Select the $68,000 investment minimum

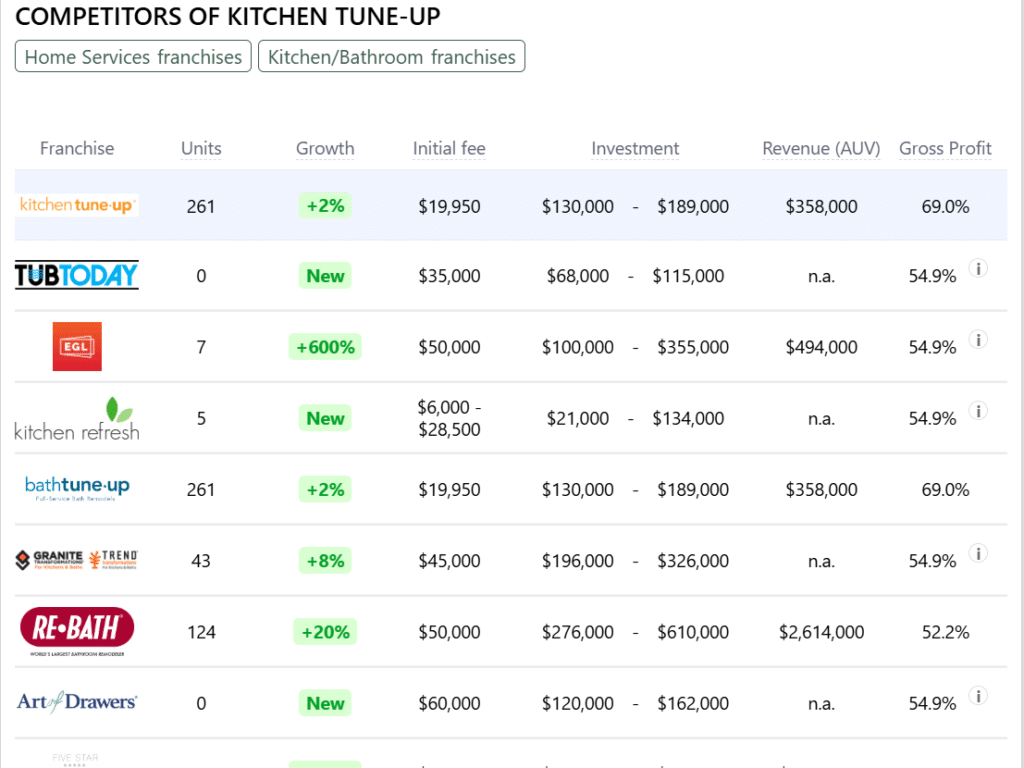(x=578, y=276)
